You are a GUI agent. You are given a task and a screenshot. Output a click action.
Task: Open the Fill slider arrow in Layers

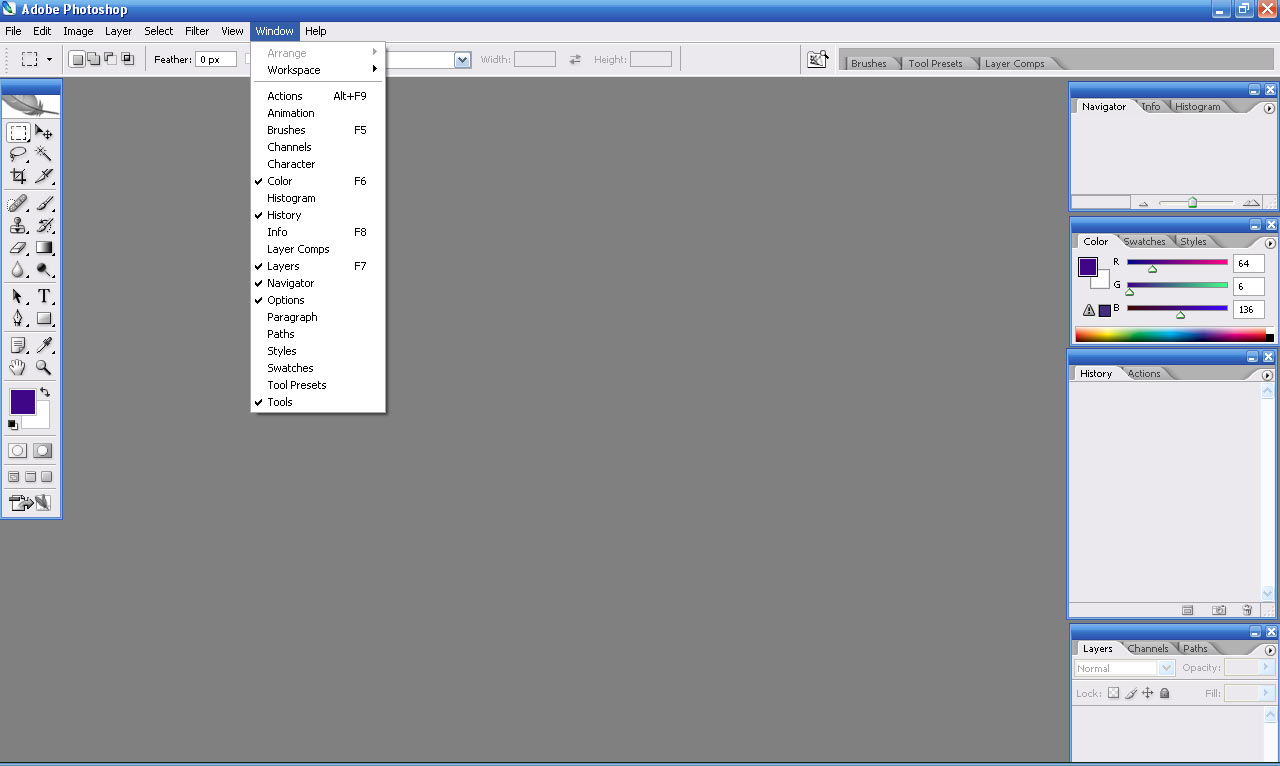1266,692
